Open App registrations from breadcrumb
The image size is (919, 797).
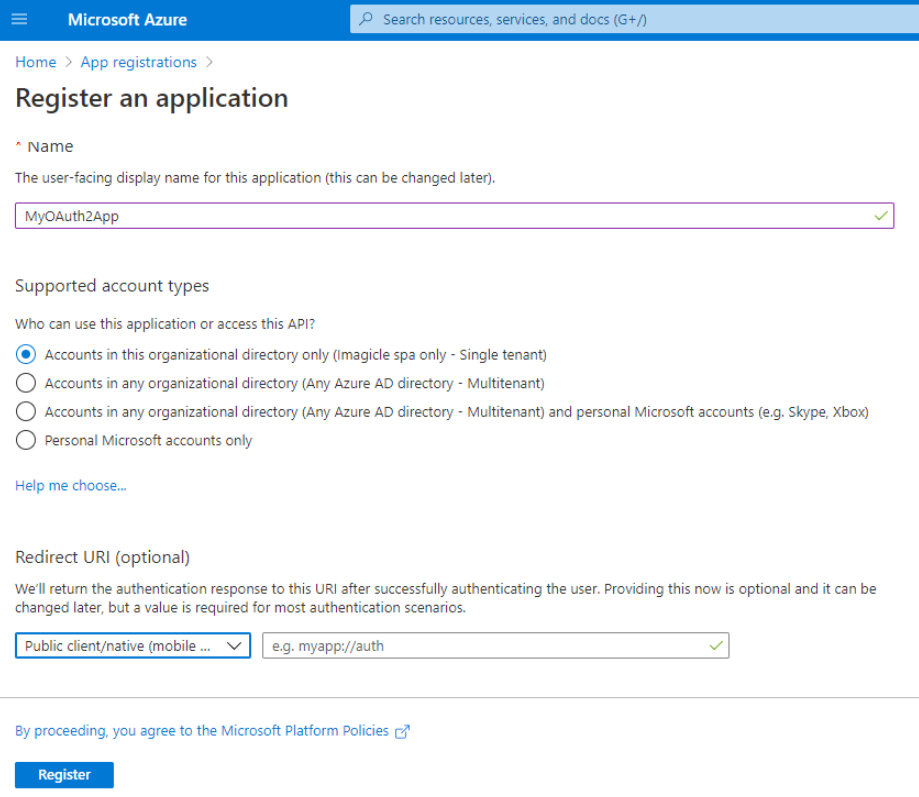(138, 62)
